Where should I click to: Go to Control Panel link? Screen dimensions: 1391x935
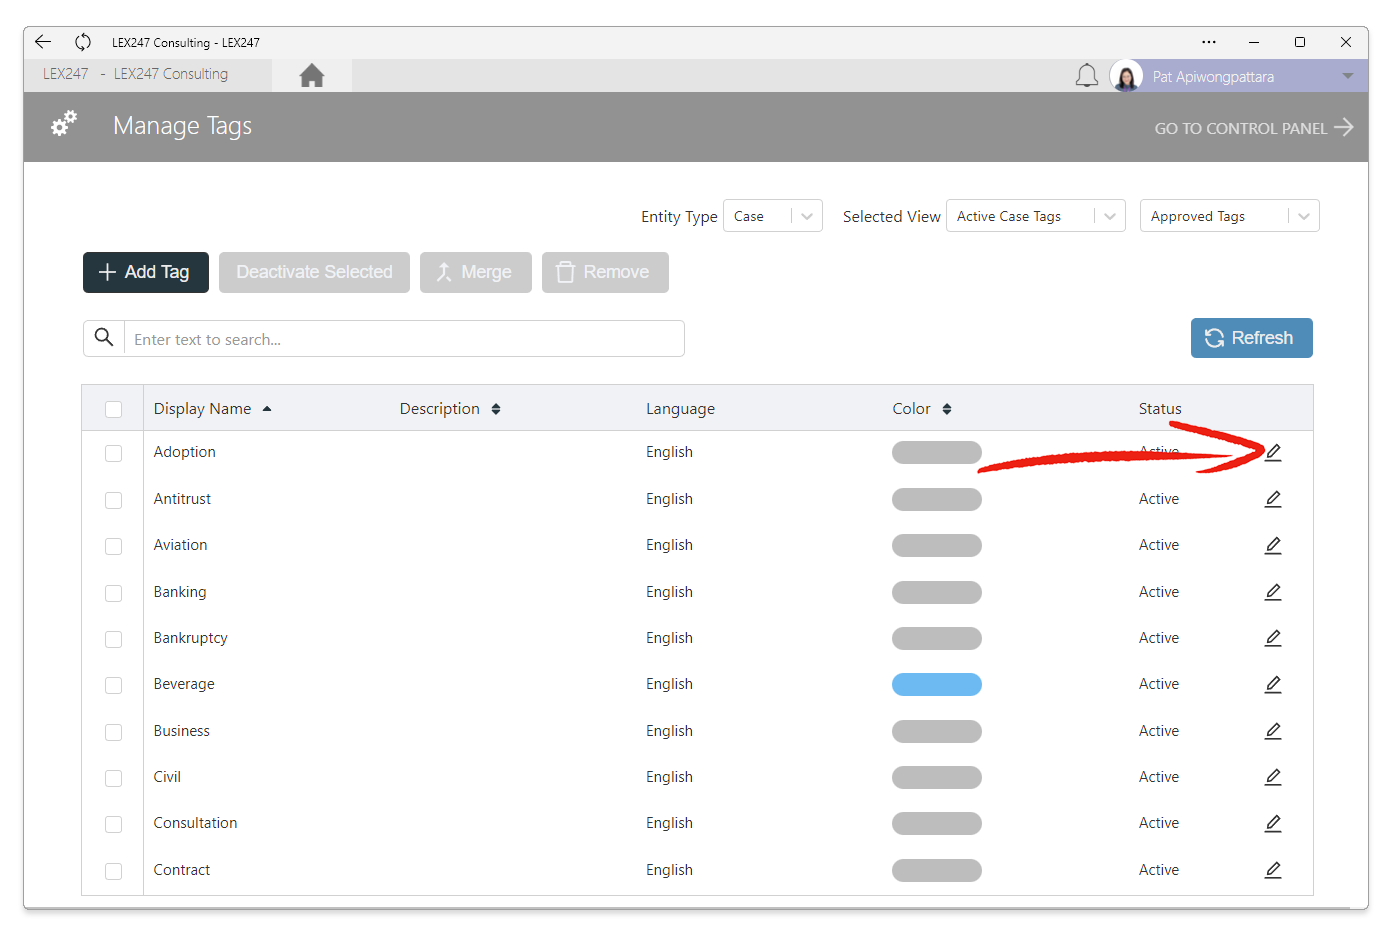tap(1254, 128)
